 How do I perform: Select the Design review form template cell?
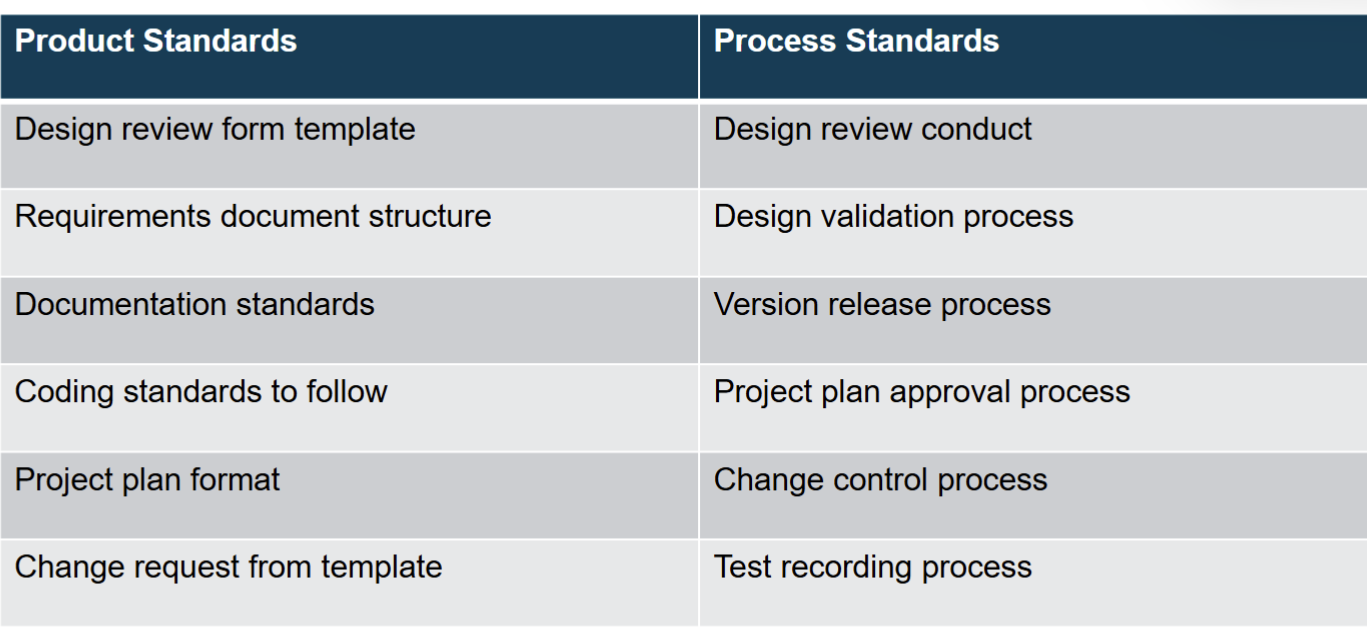(x=349, y=145)
